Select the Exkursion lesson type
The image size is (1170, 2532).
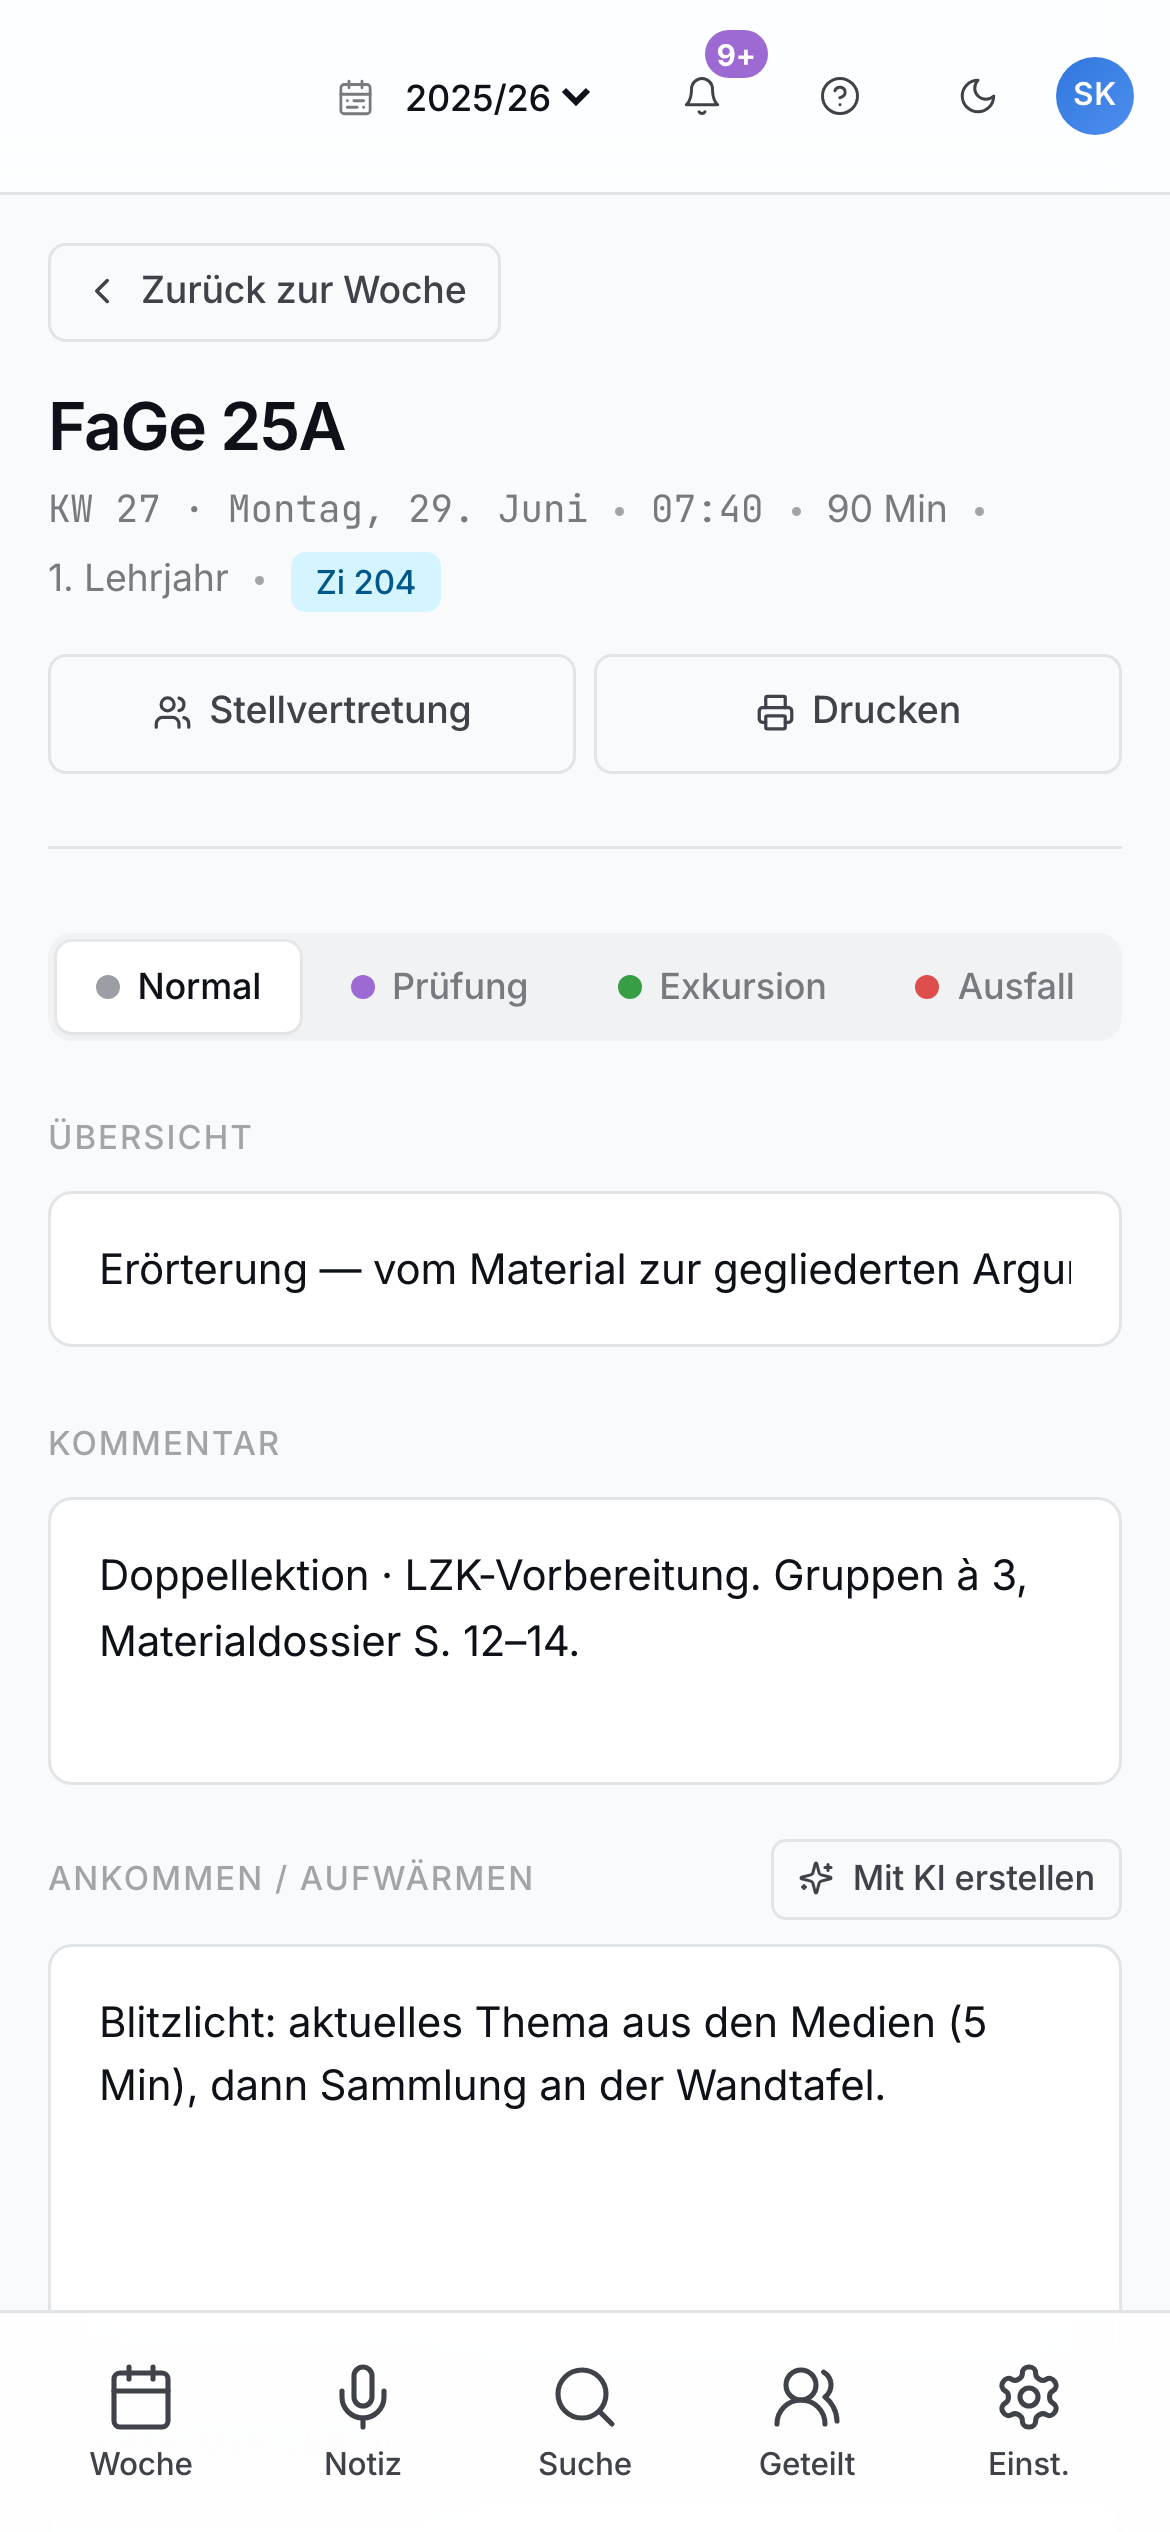tap(722, 987)
